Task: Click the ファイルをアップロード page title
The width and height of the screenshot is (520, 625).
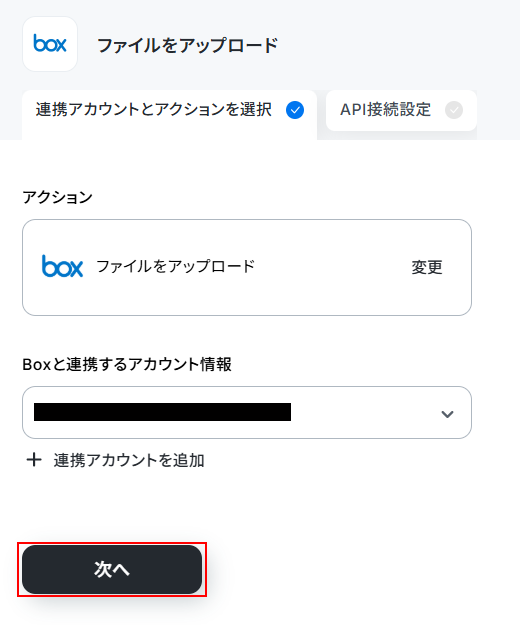Action: pos(187,45)
